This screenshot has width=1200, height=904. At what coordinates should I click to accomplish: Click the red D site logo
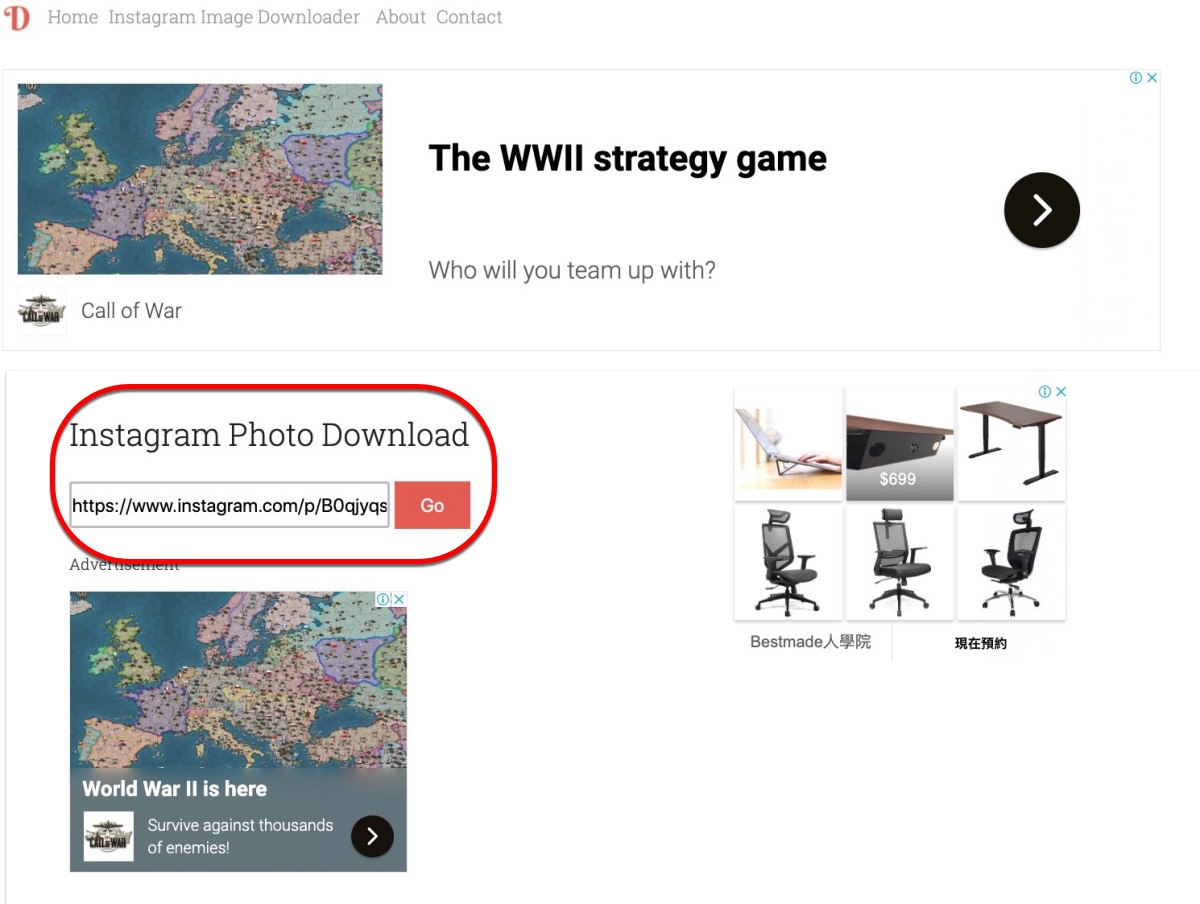pos(17,18)
